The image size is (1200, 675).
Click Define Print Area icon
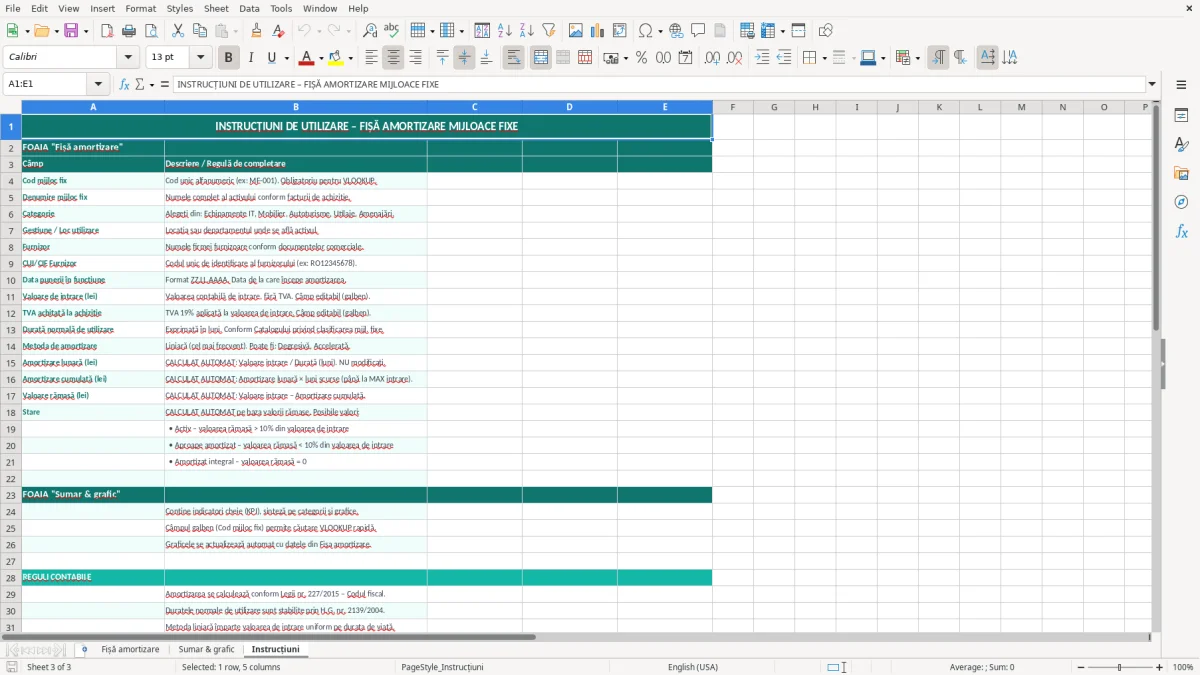[x=747, y=31]
